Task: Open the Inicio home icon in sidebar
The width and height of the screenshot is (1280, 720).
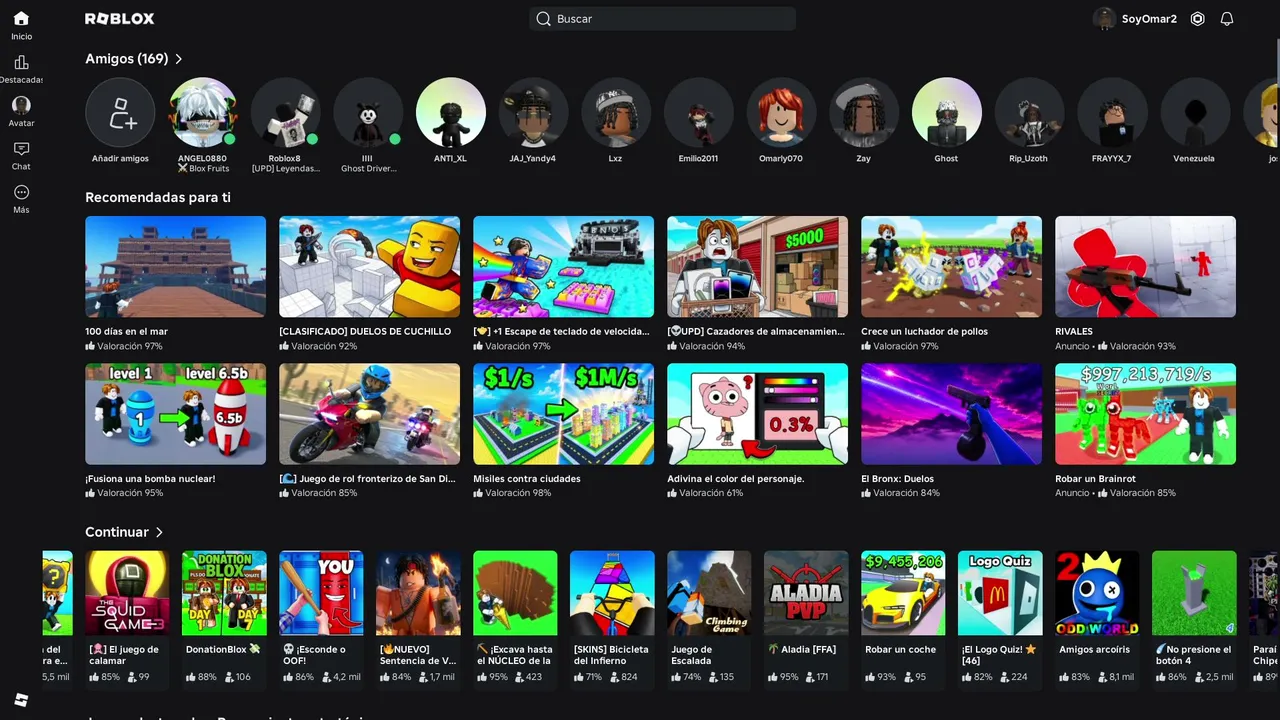Action: [x=21, y=18]
